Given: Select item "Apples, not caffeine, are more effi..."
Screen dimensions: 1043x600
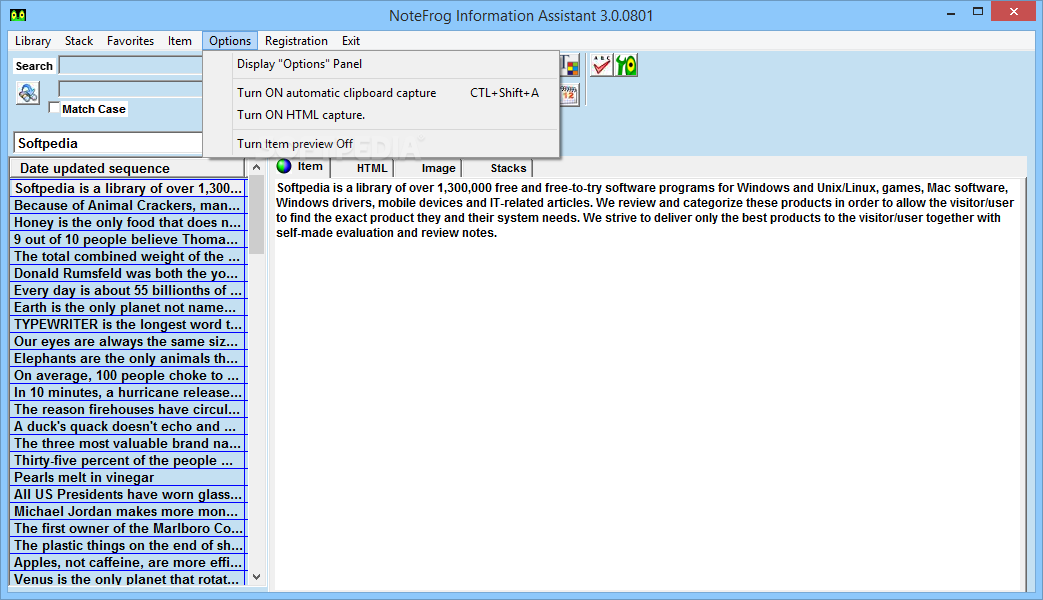Looking at the screenshot, I should pyautogui.click(x=128, y=563).
